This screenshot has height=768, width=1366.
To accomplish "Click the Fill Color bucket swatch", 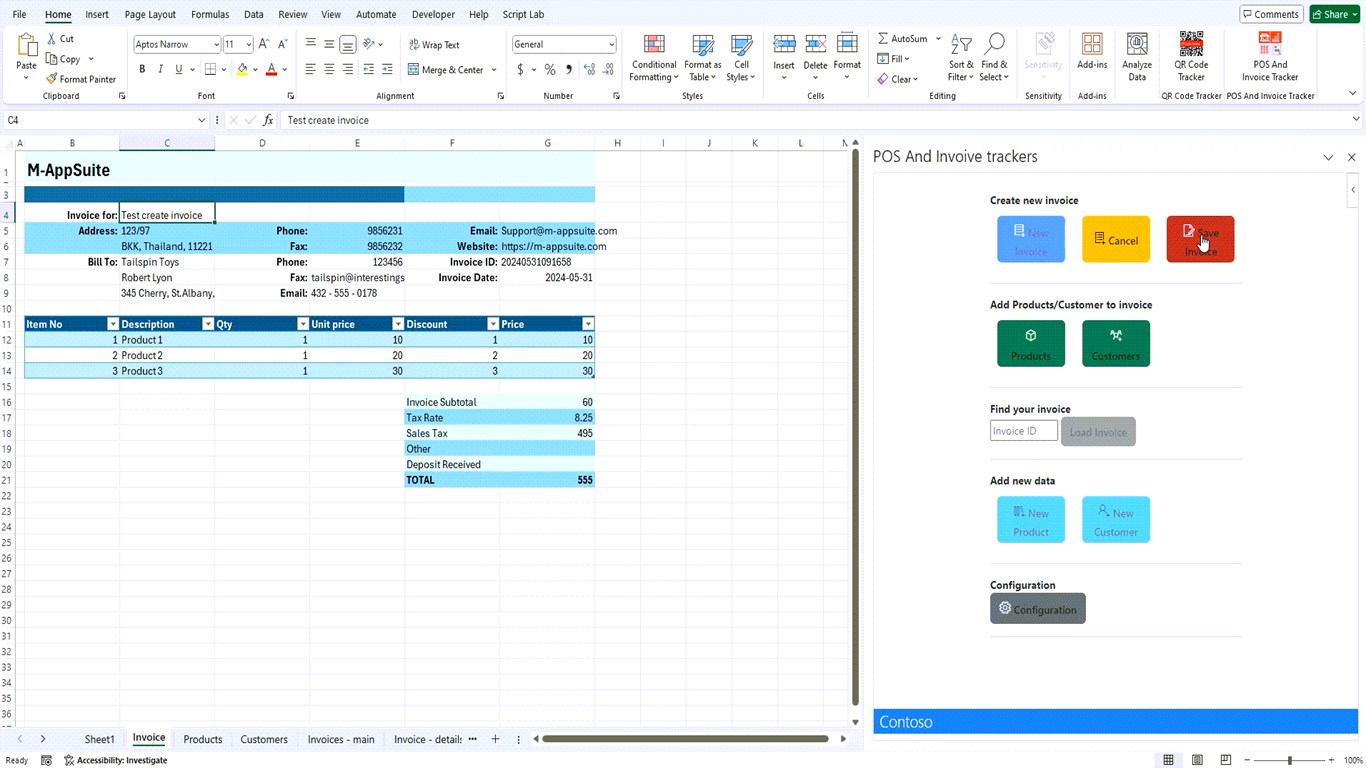I will pos(242,70).
